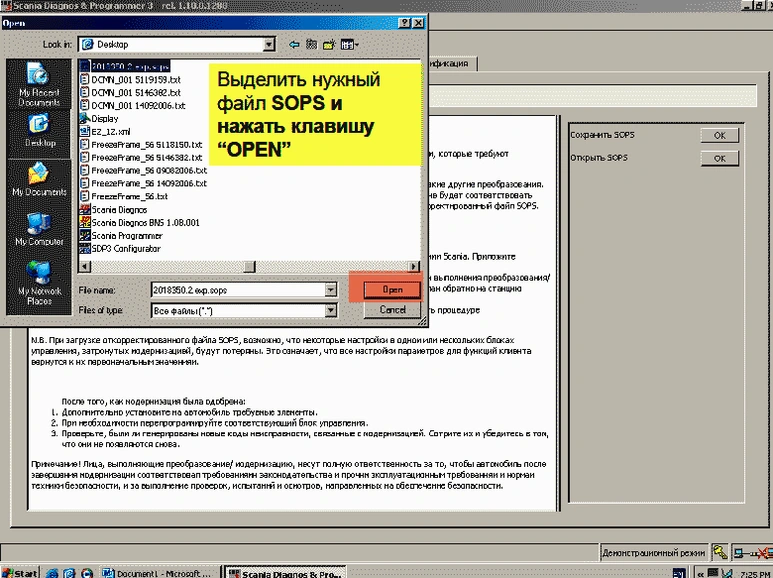The width and height of the screenshot is (773, 578).
Task: Click the Open button
Action: tap(392, 289)
